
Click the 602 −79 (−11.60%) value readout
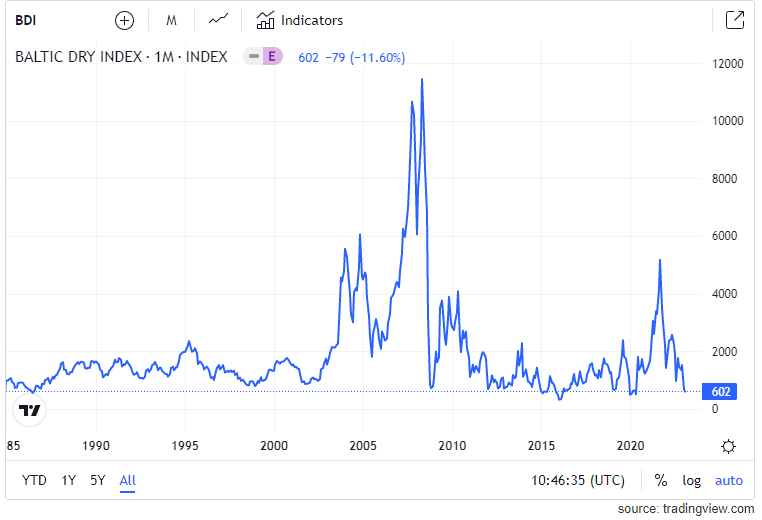[x=351, y=57]
